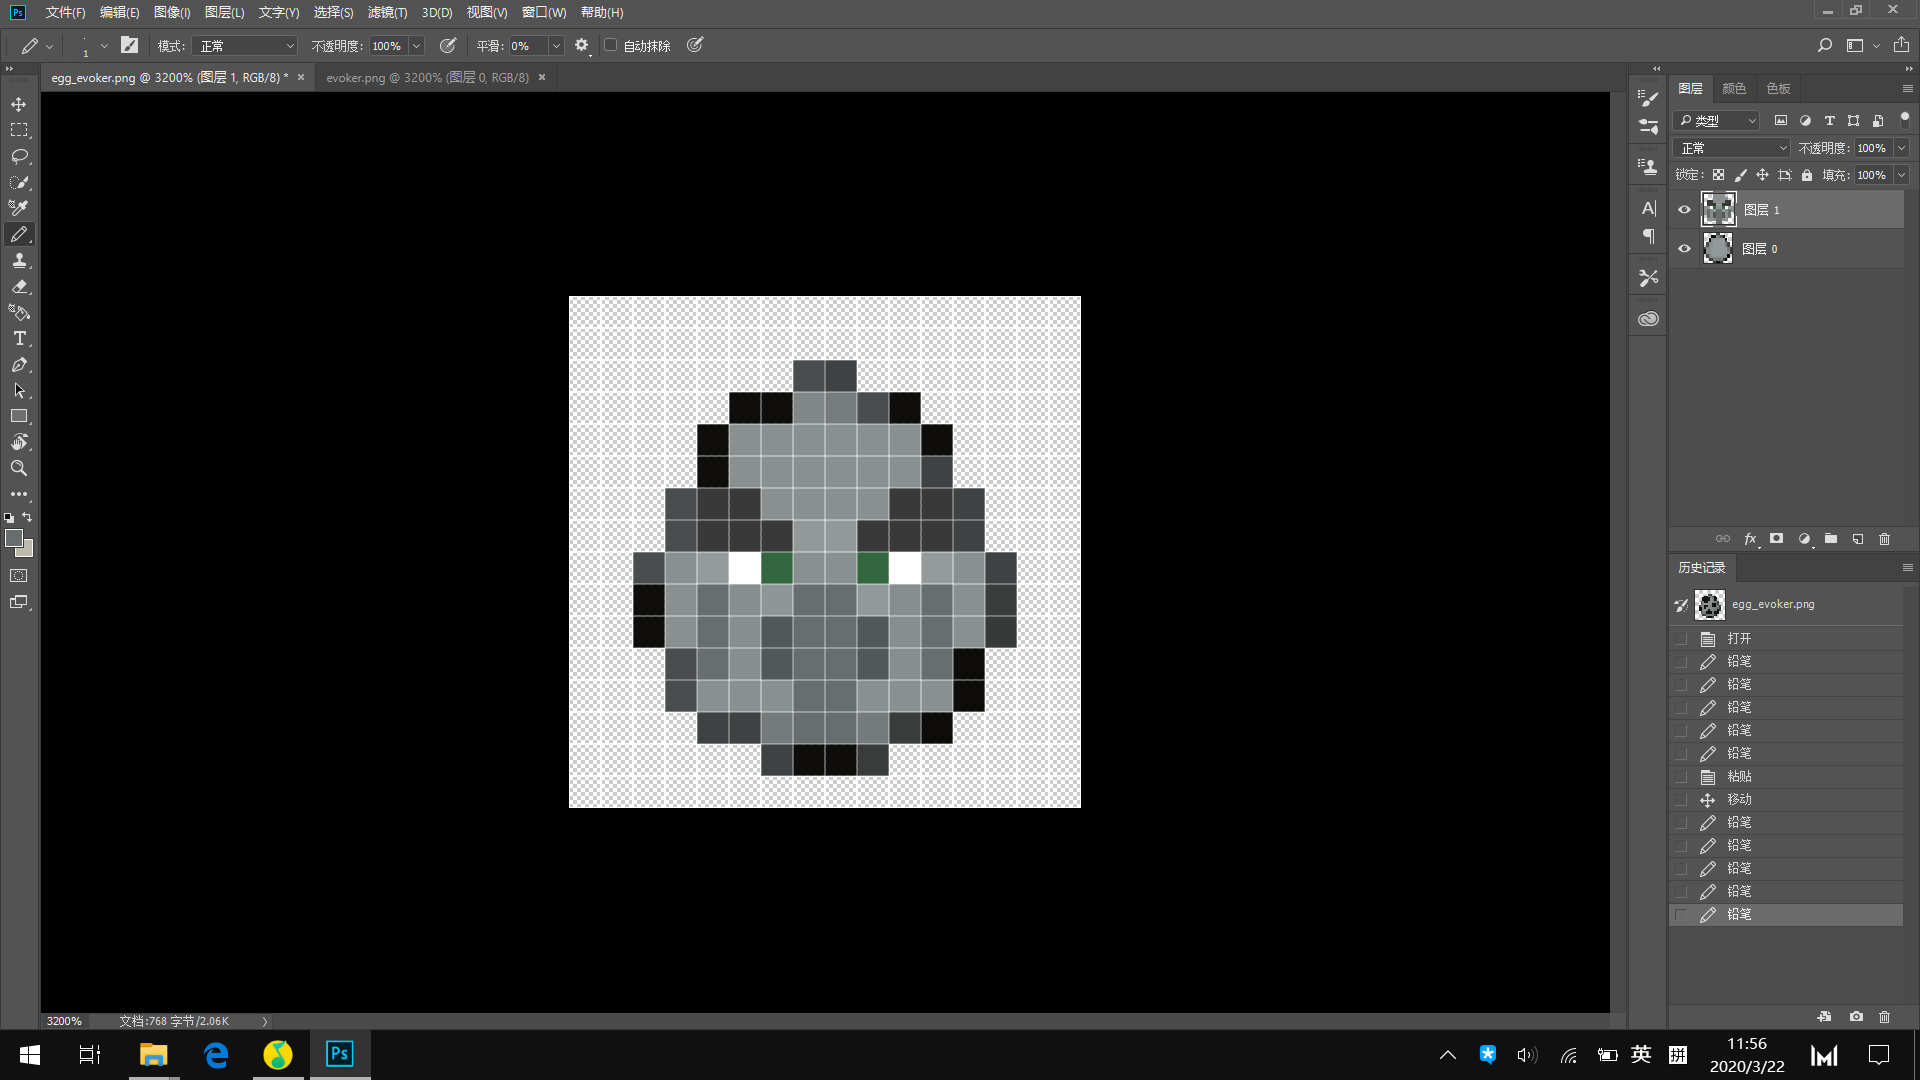Open the tool preset picker arrow

(49, 46)
